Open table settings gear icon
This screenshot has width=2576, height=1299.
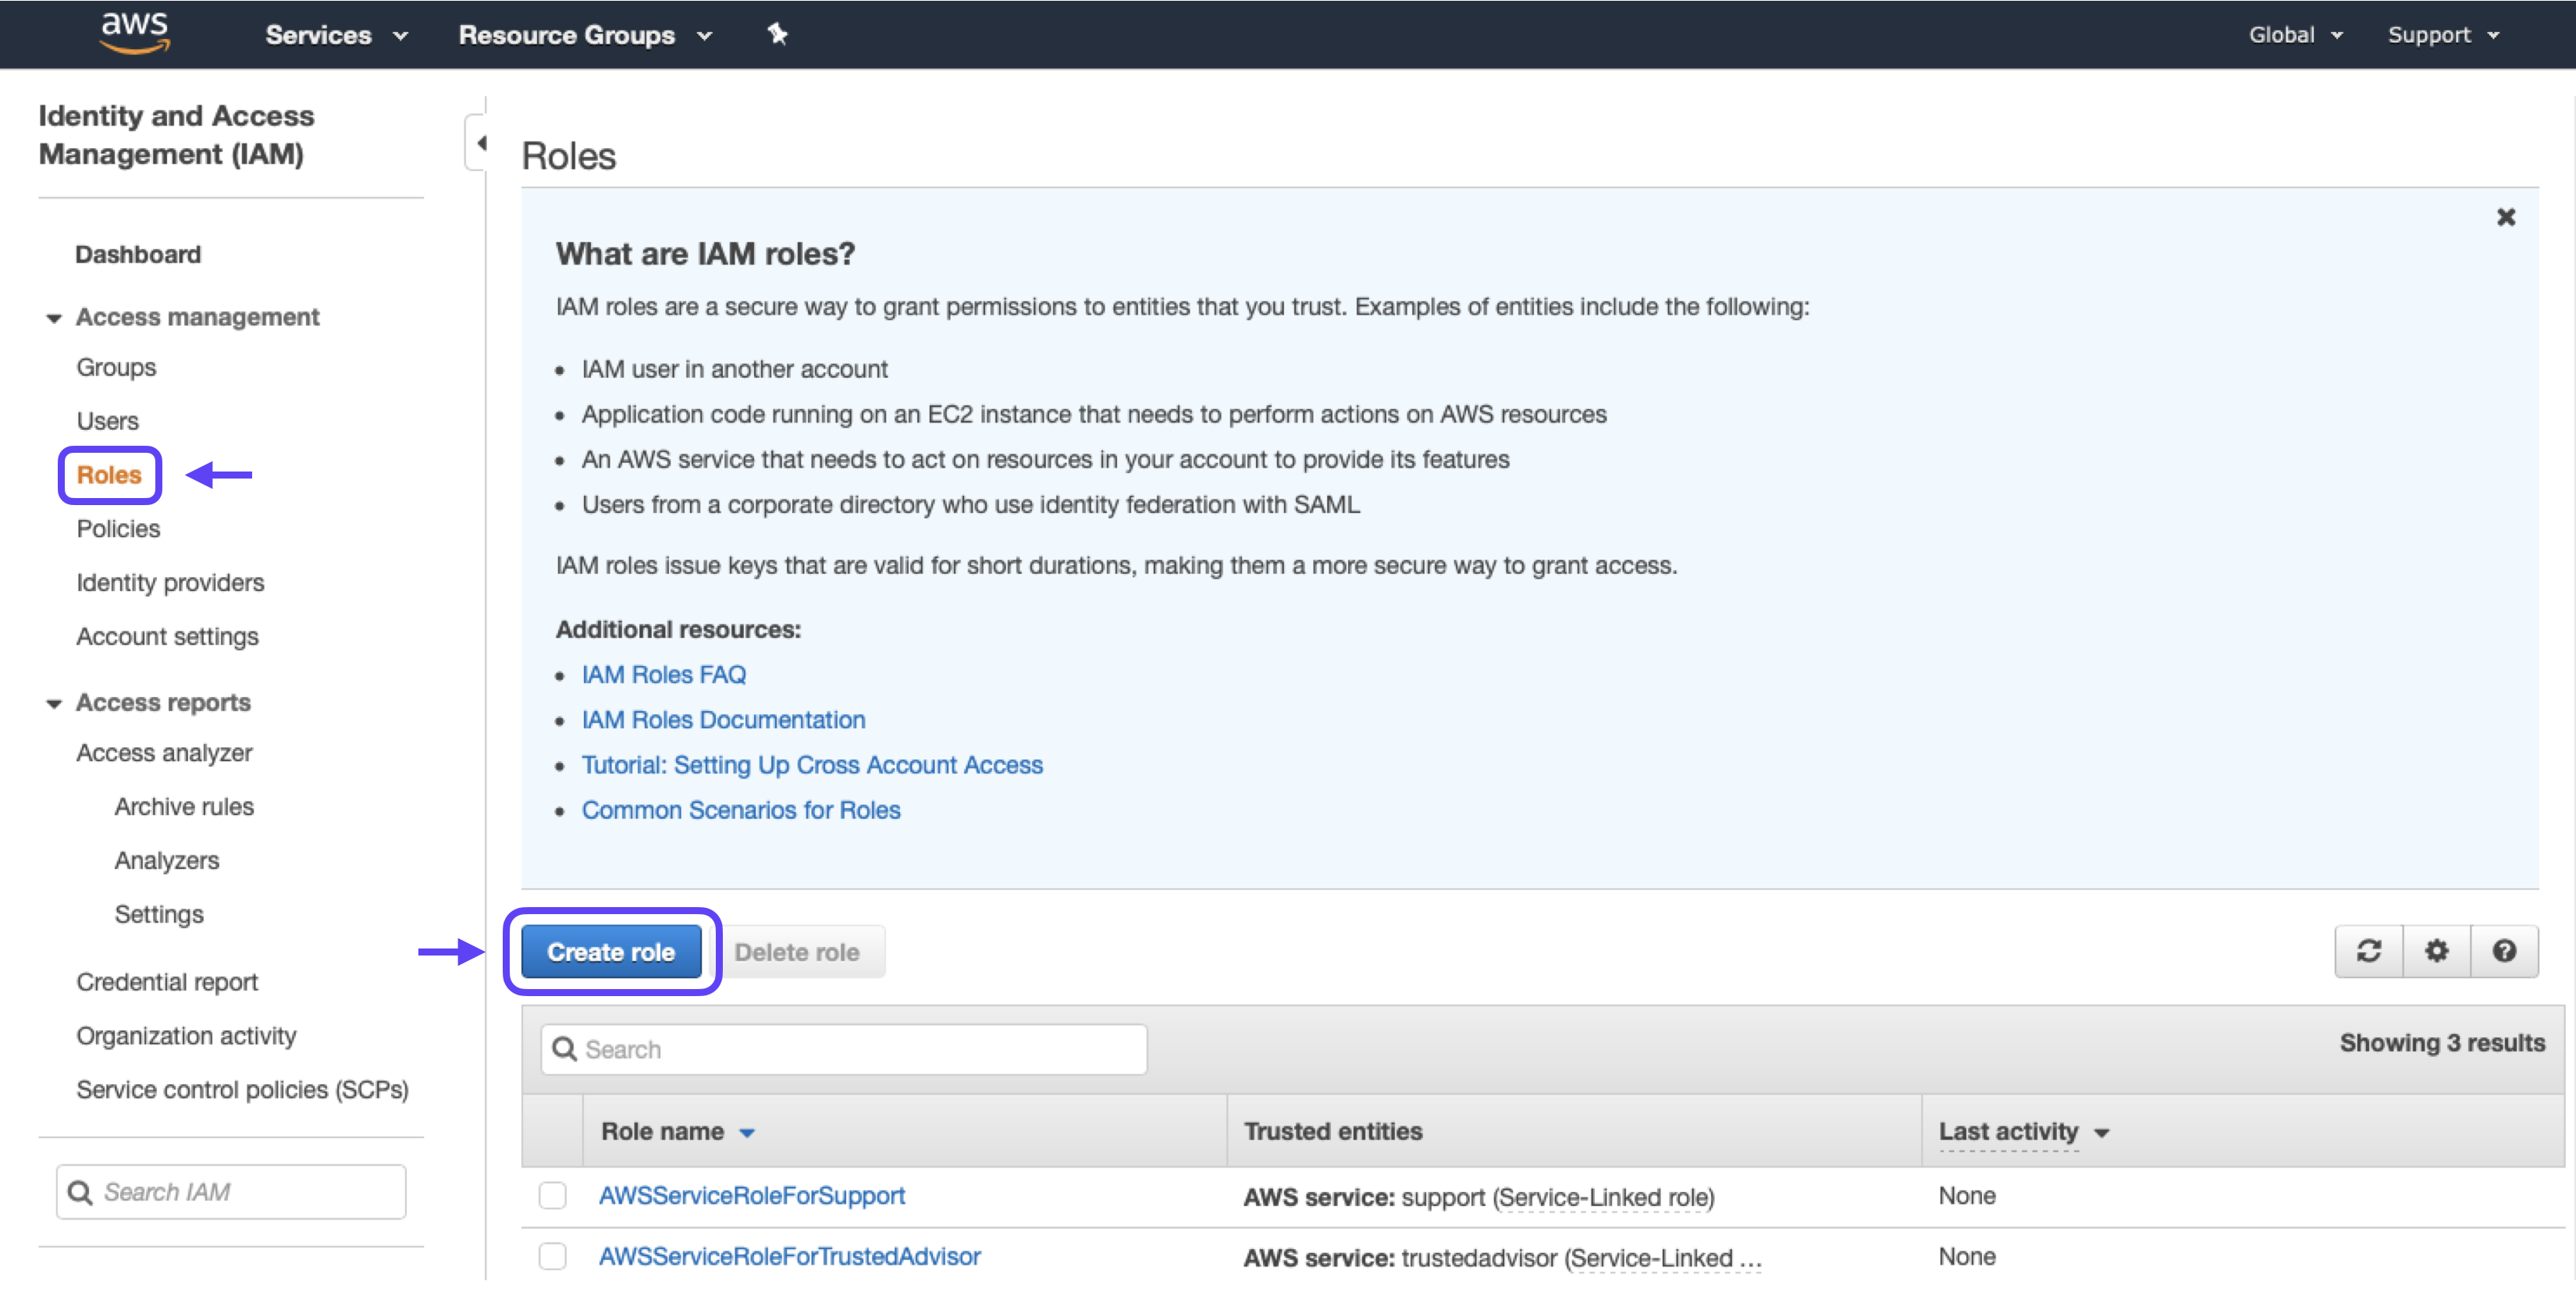pos(2436,951)
